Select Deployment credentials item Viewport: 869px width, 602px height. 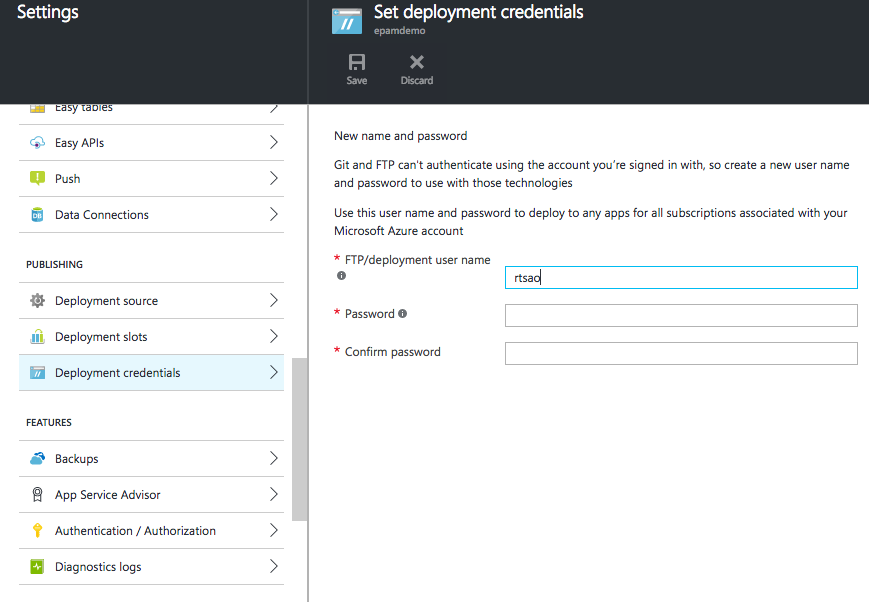pos(151,373)
